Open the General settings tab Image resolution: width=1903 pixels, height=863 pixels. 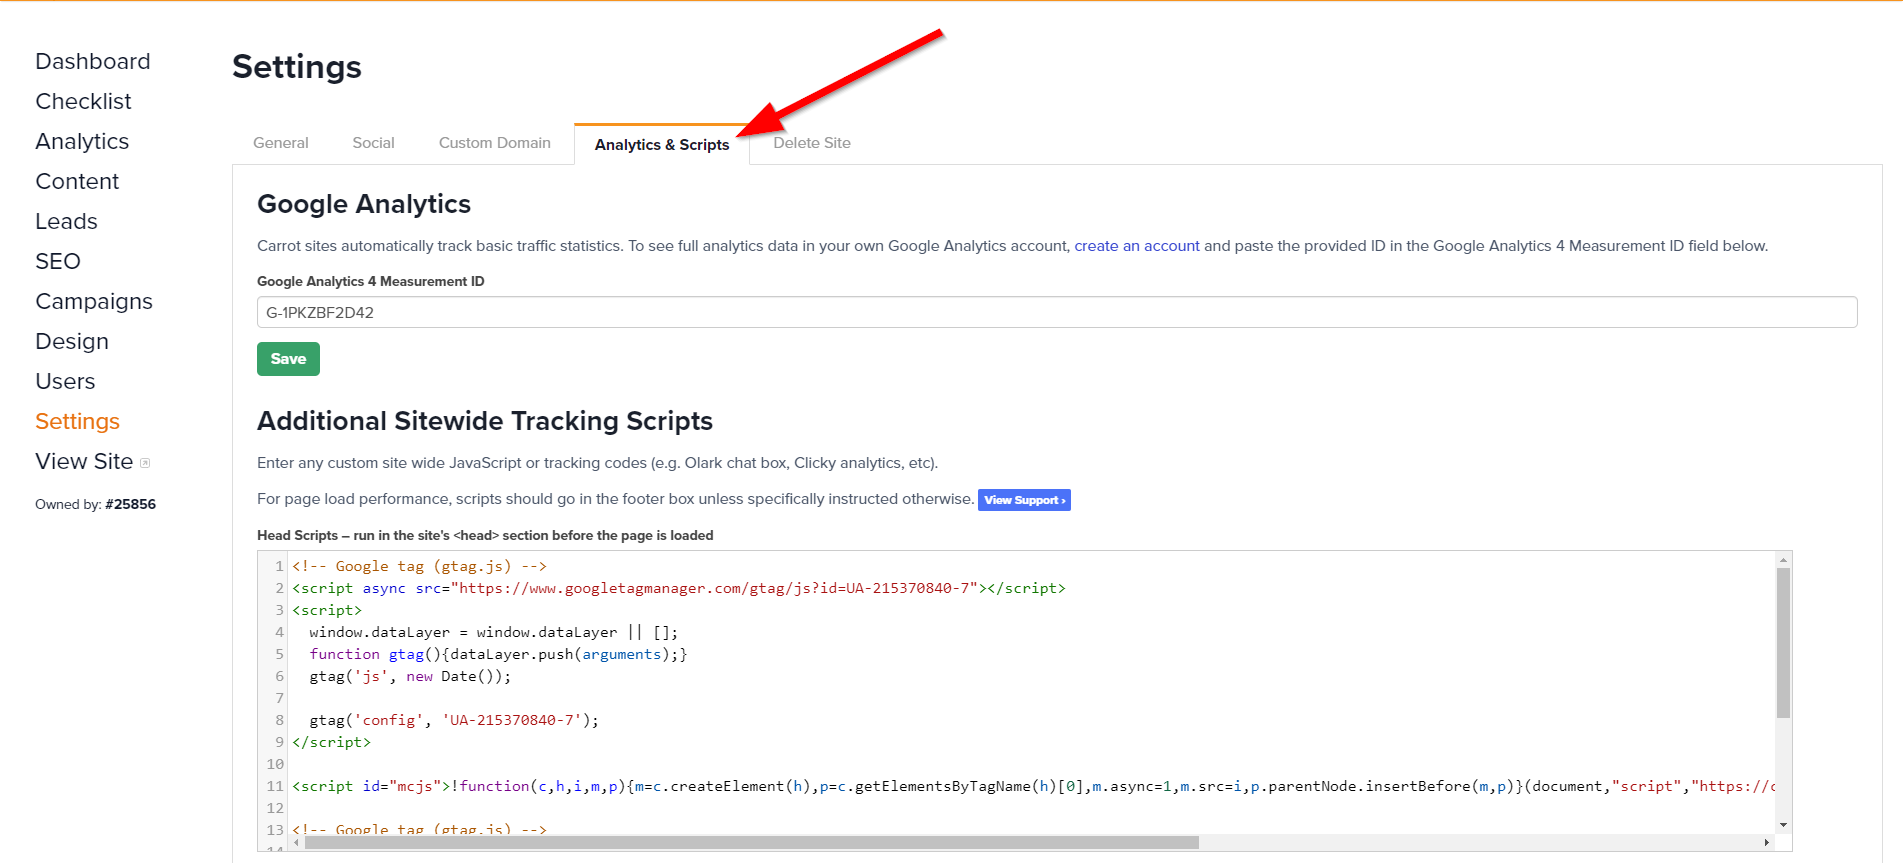tap(280, 143)
